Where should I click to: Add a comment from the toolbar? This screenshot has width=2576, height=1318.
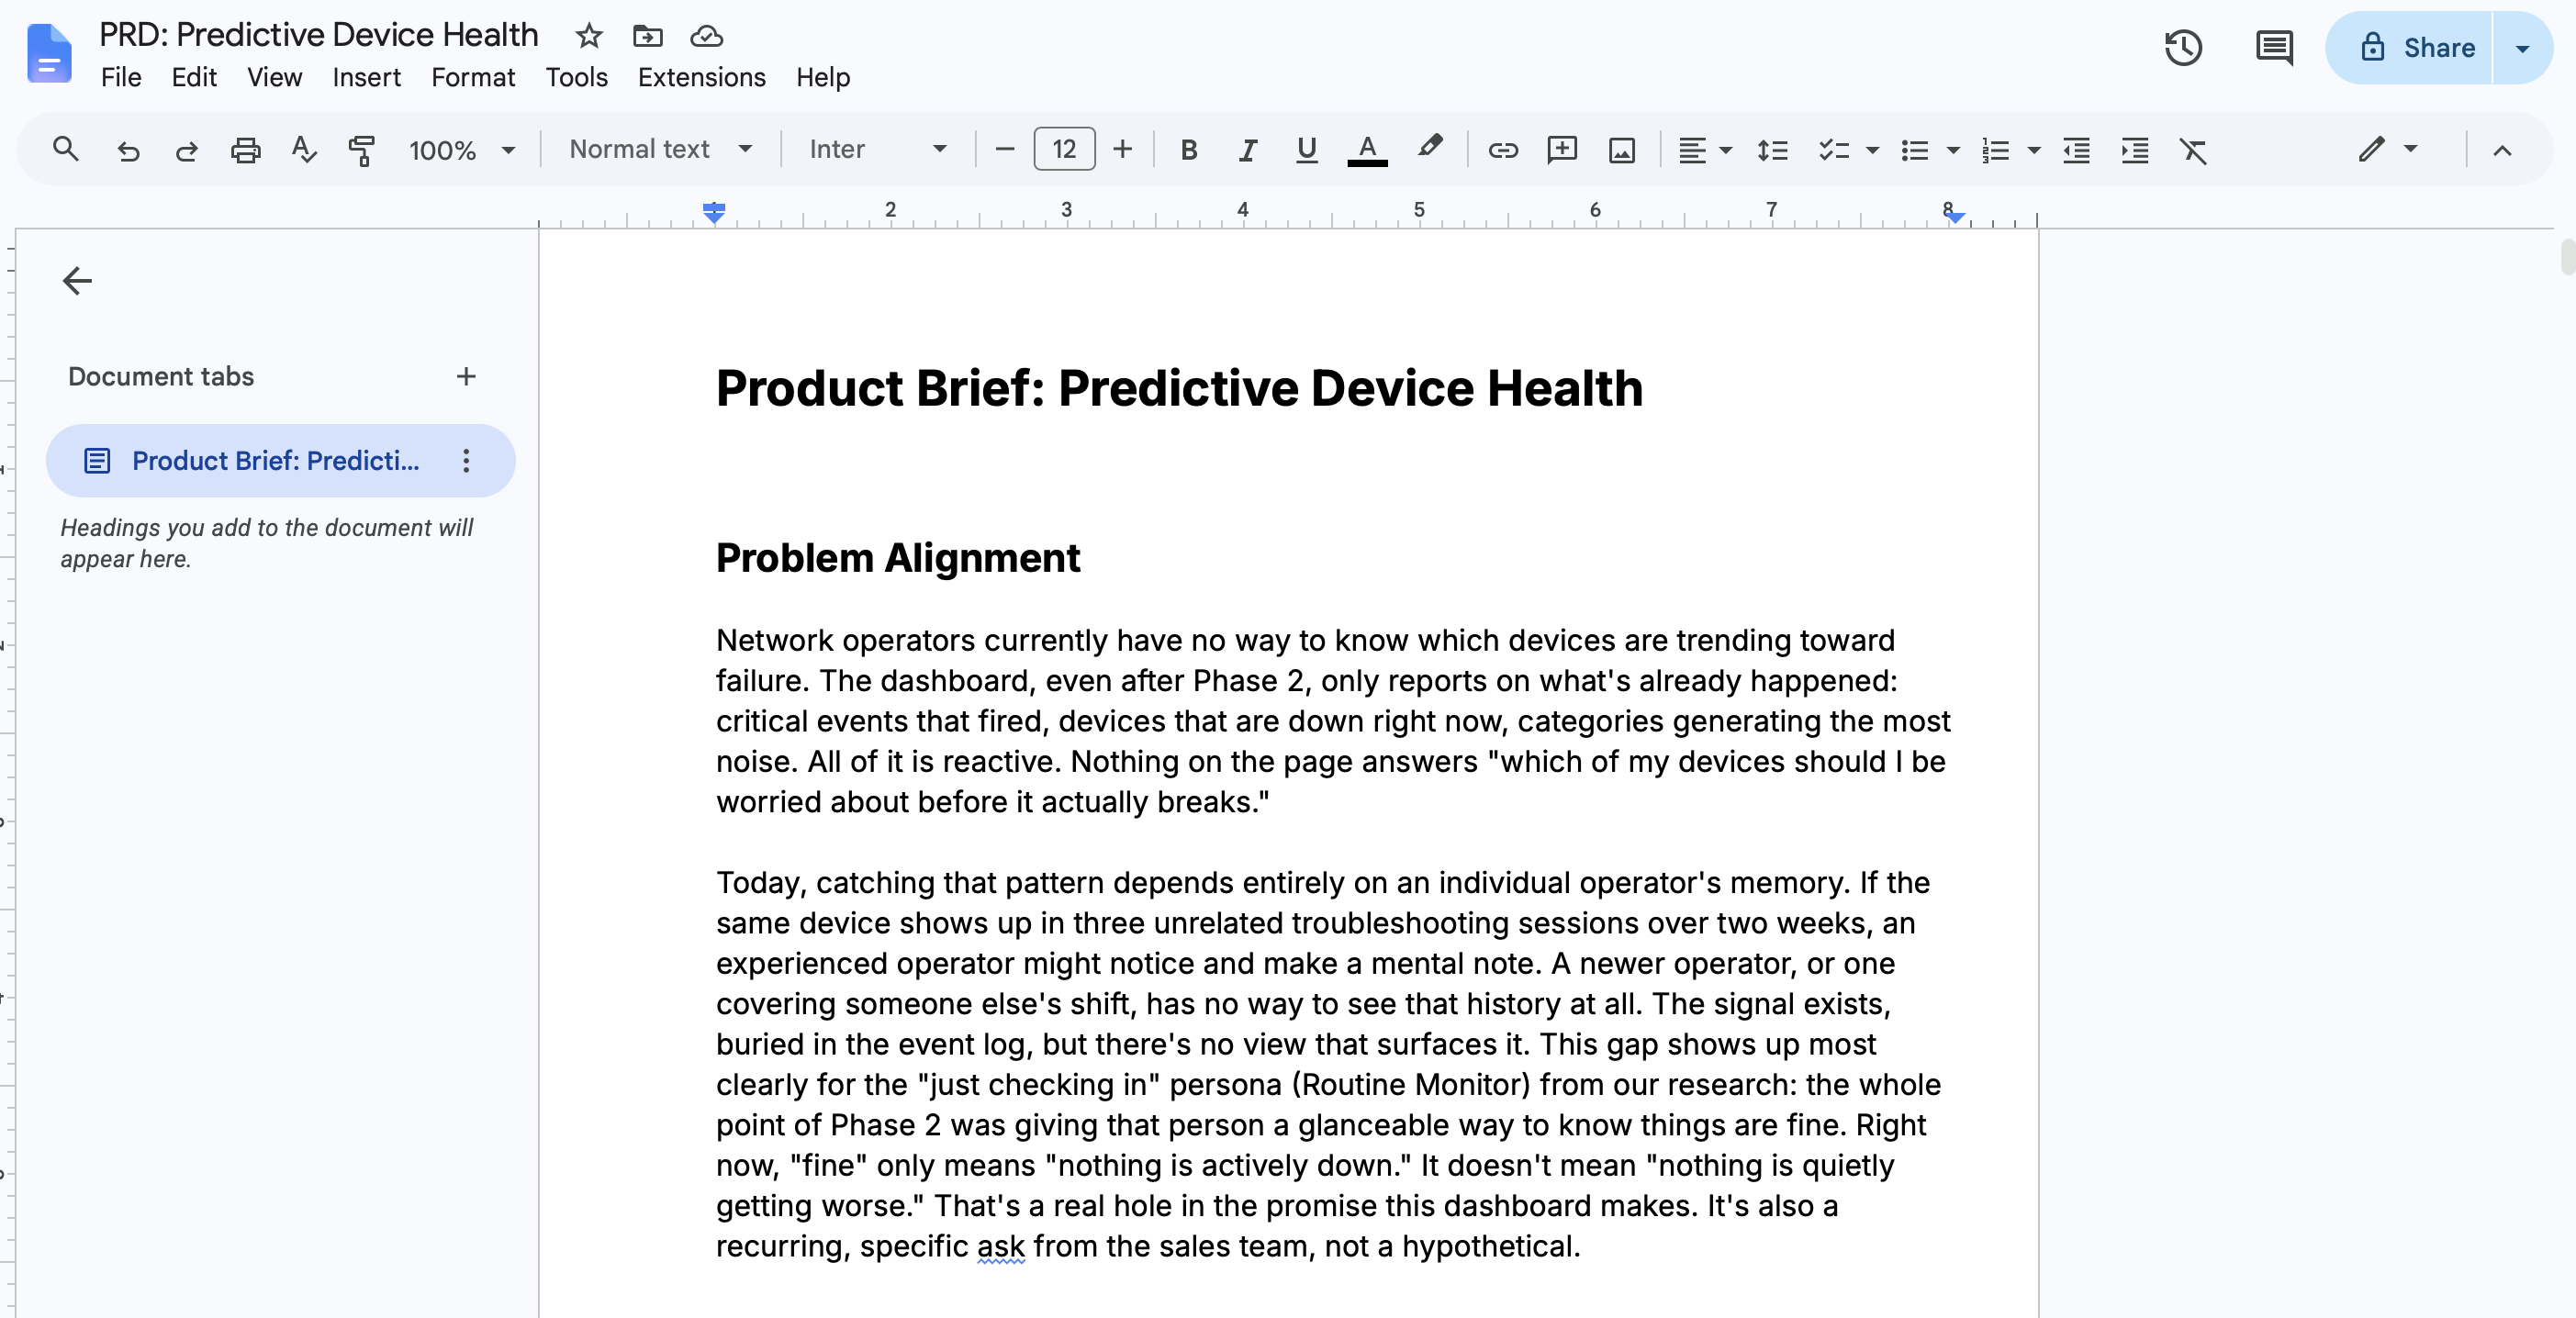[x=1562, y=150]
